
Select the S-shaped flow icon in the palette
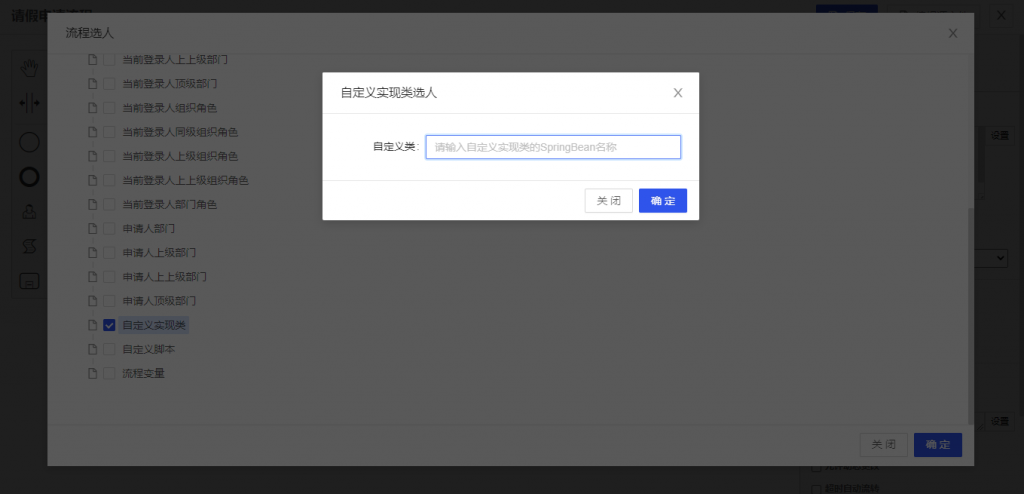click(30, 246)
